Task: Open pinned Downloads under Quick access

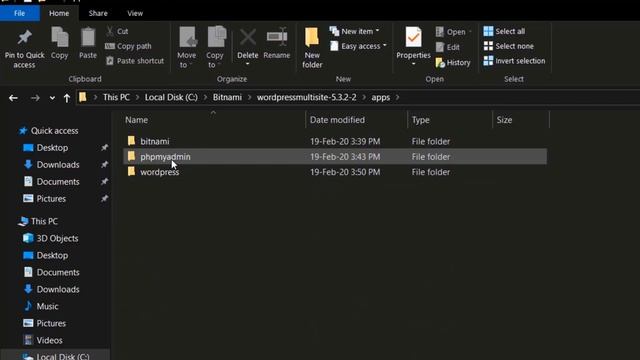Action: 58,164
